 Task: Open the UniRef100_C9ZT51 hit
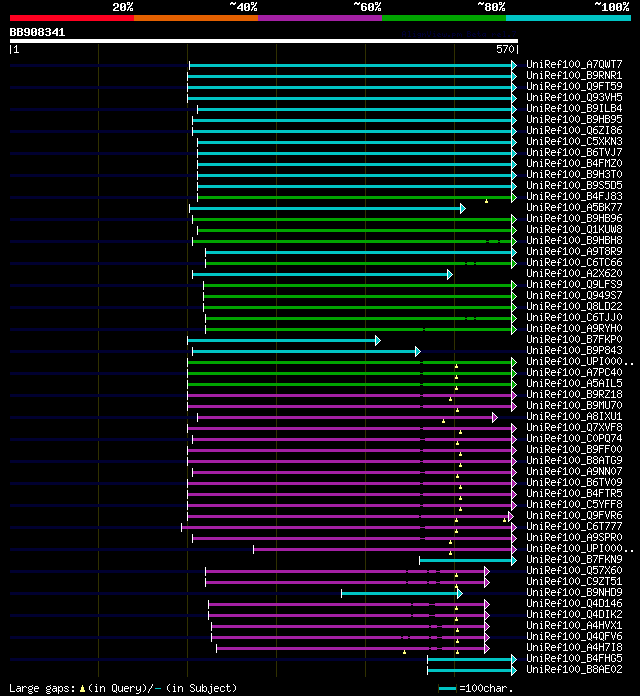point(574,581)
